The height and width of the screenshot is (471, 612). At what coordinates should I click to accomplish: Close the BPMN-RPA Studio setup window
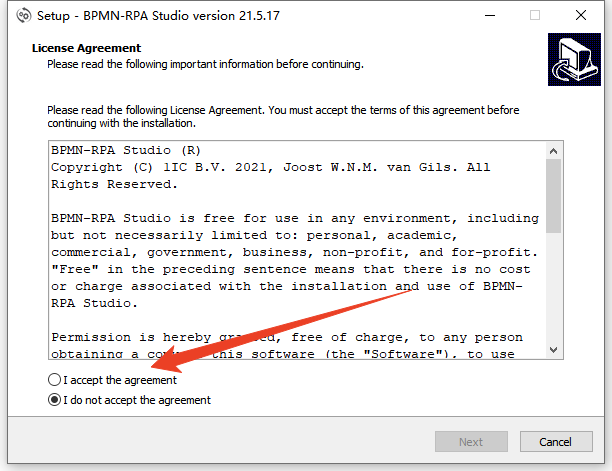(581, 16)
